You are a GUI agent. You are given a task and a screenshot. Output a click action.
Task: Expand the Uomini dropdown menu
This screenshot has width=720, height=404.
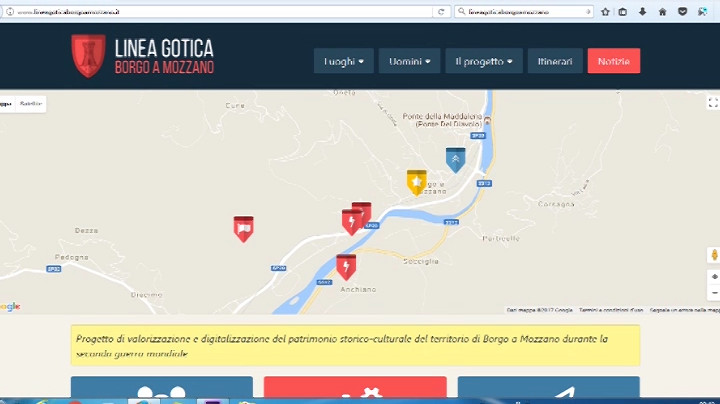tap(411, 61)
